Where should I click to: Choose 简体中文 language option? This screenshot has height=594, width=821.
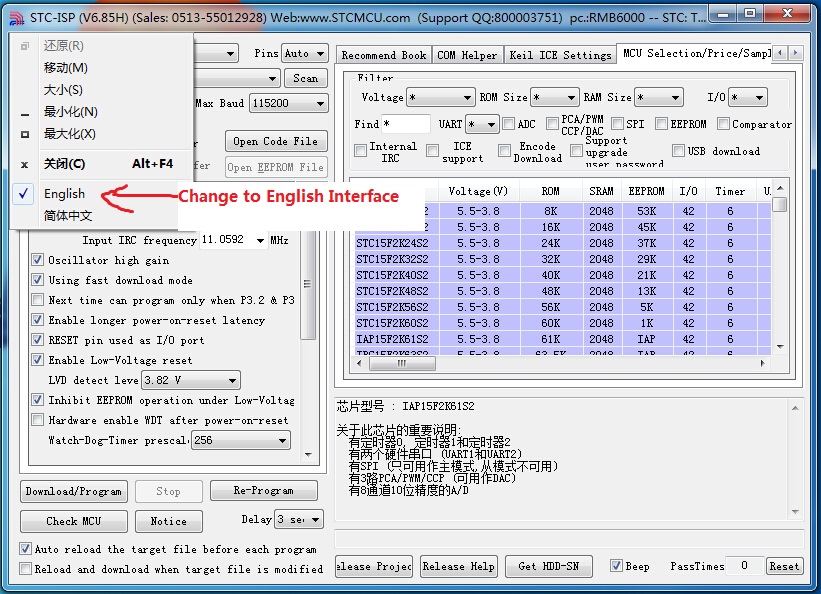click(x=68, y=215)
